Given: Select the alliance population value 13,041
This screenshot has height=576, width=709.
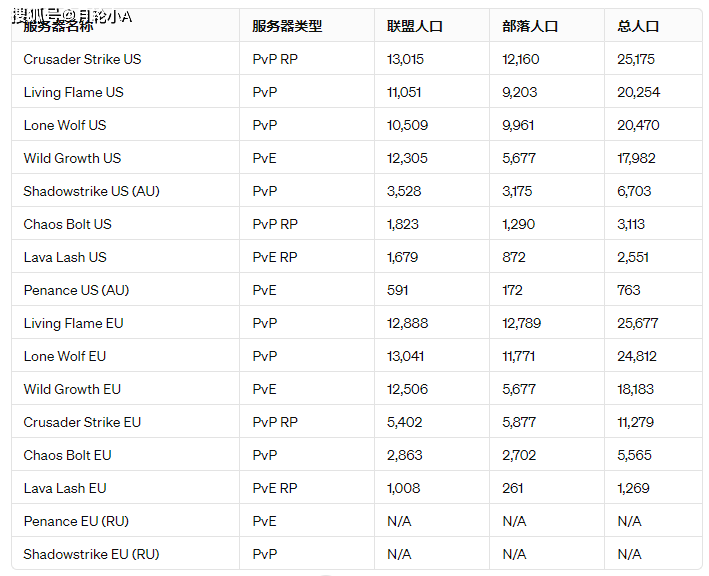Looking at the screenshot, I should (405, 356).
